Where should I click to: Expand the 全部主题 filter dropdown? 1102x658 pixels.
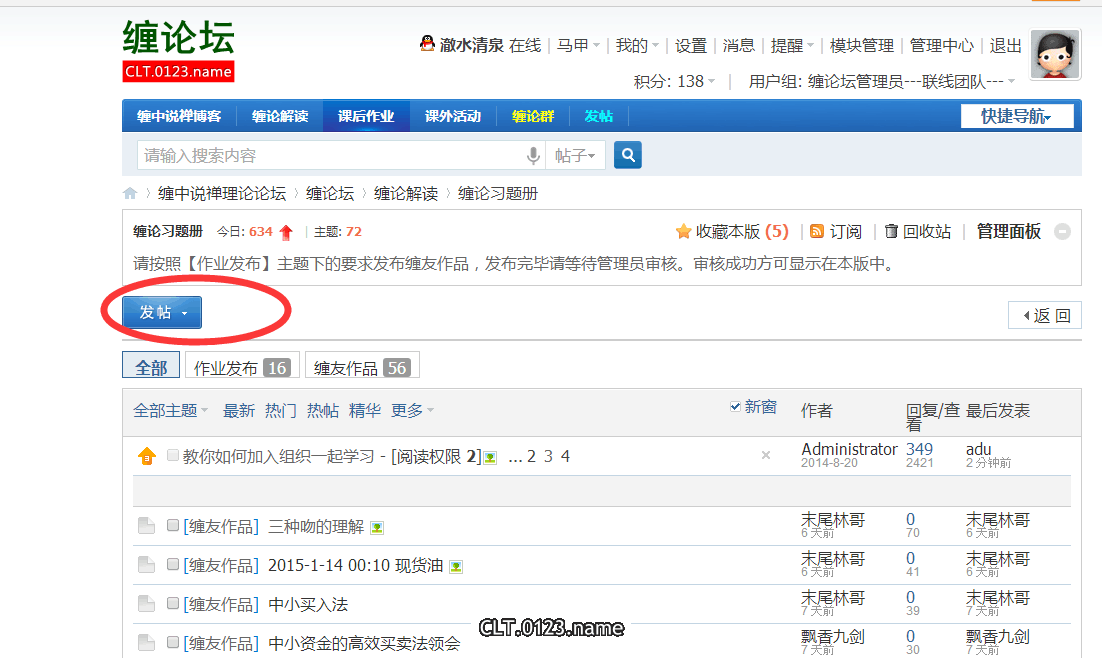(x=171, y=411)
